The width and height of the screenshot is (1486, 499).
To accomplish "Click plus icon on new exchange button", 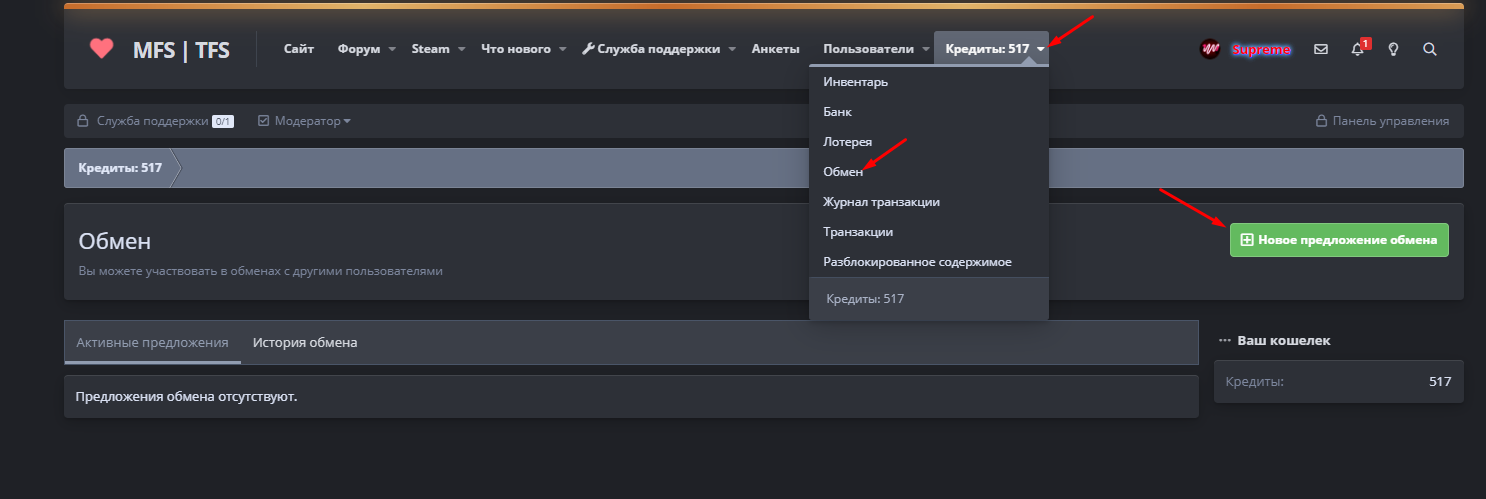I will click(x=1246, y=240).
